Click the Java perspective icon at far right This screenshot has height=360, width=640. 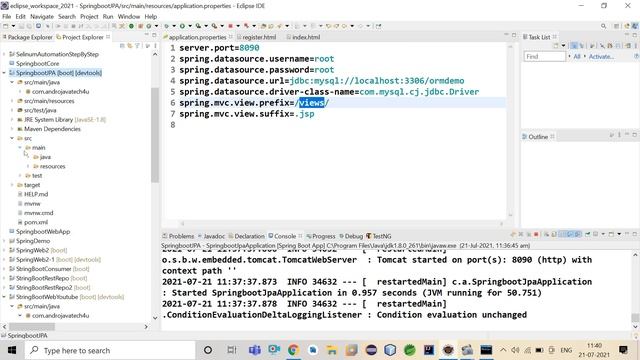[635, 26]
